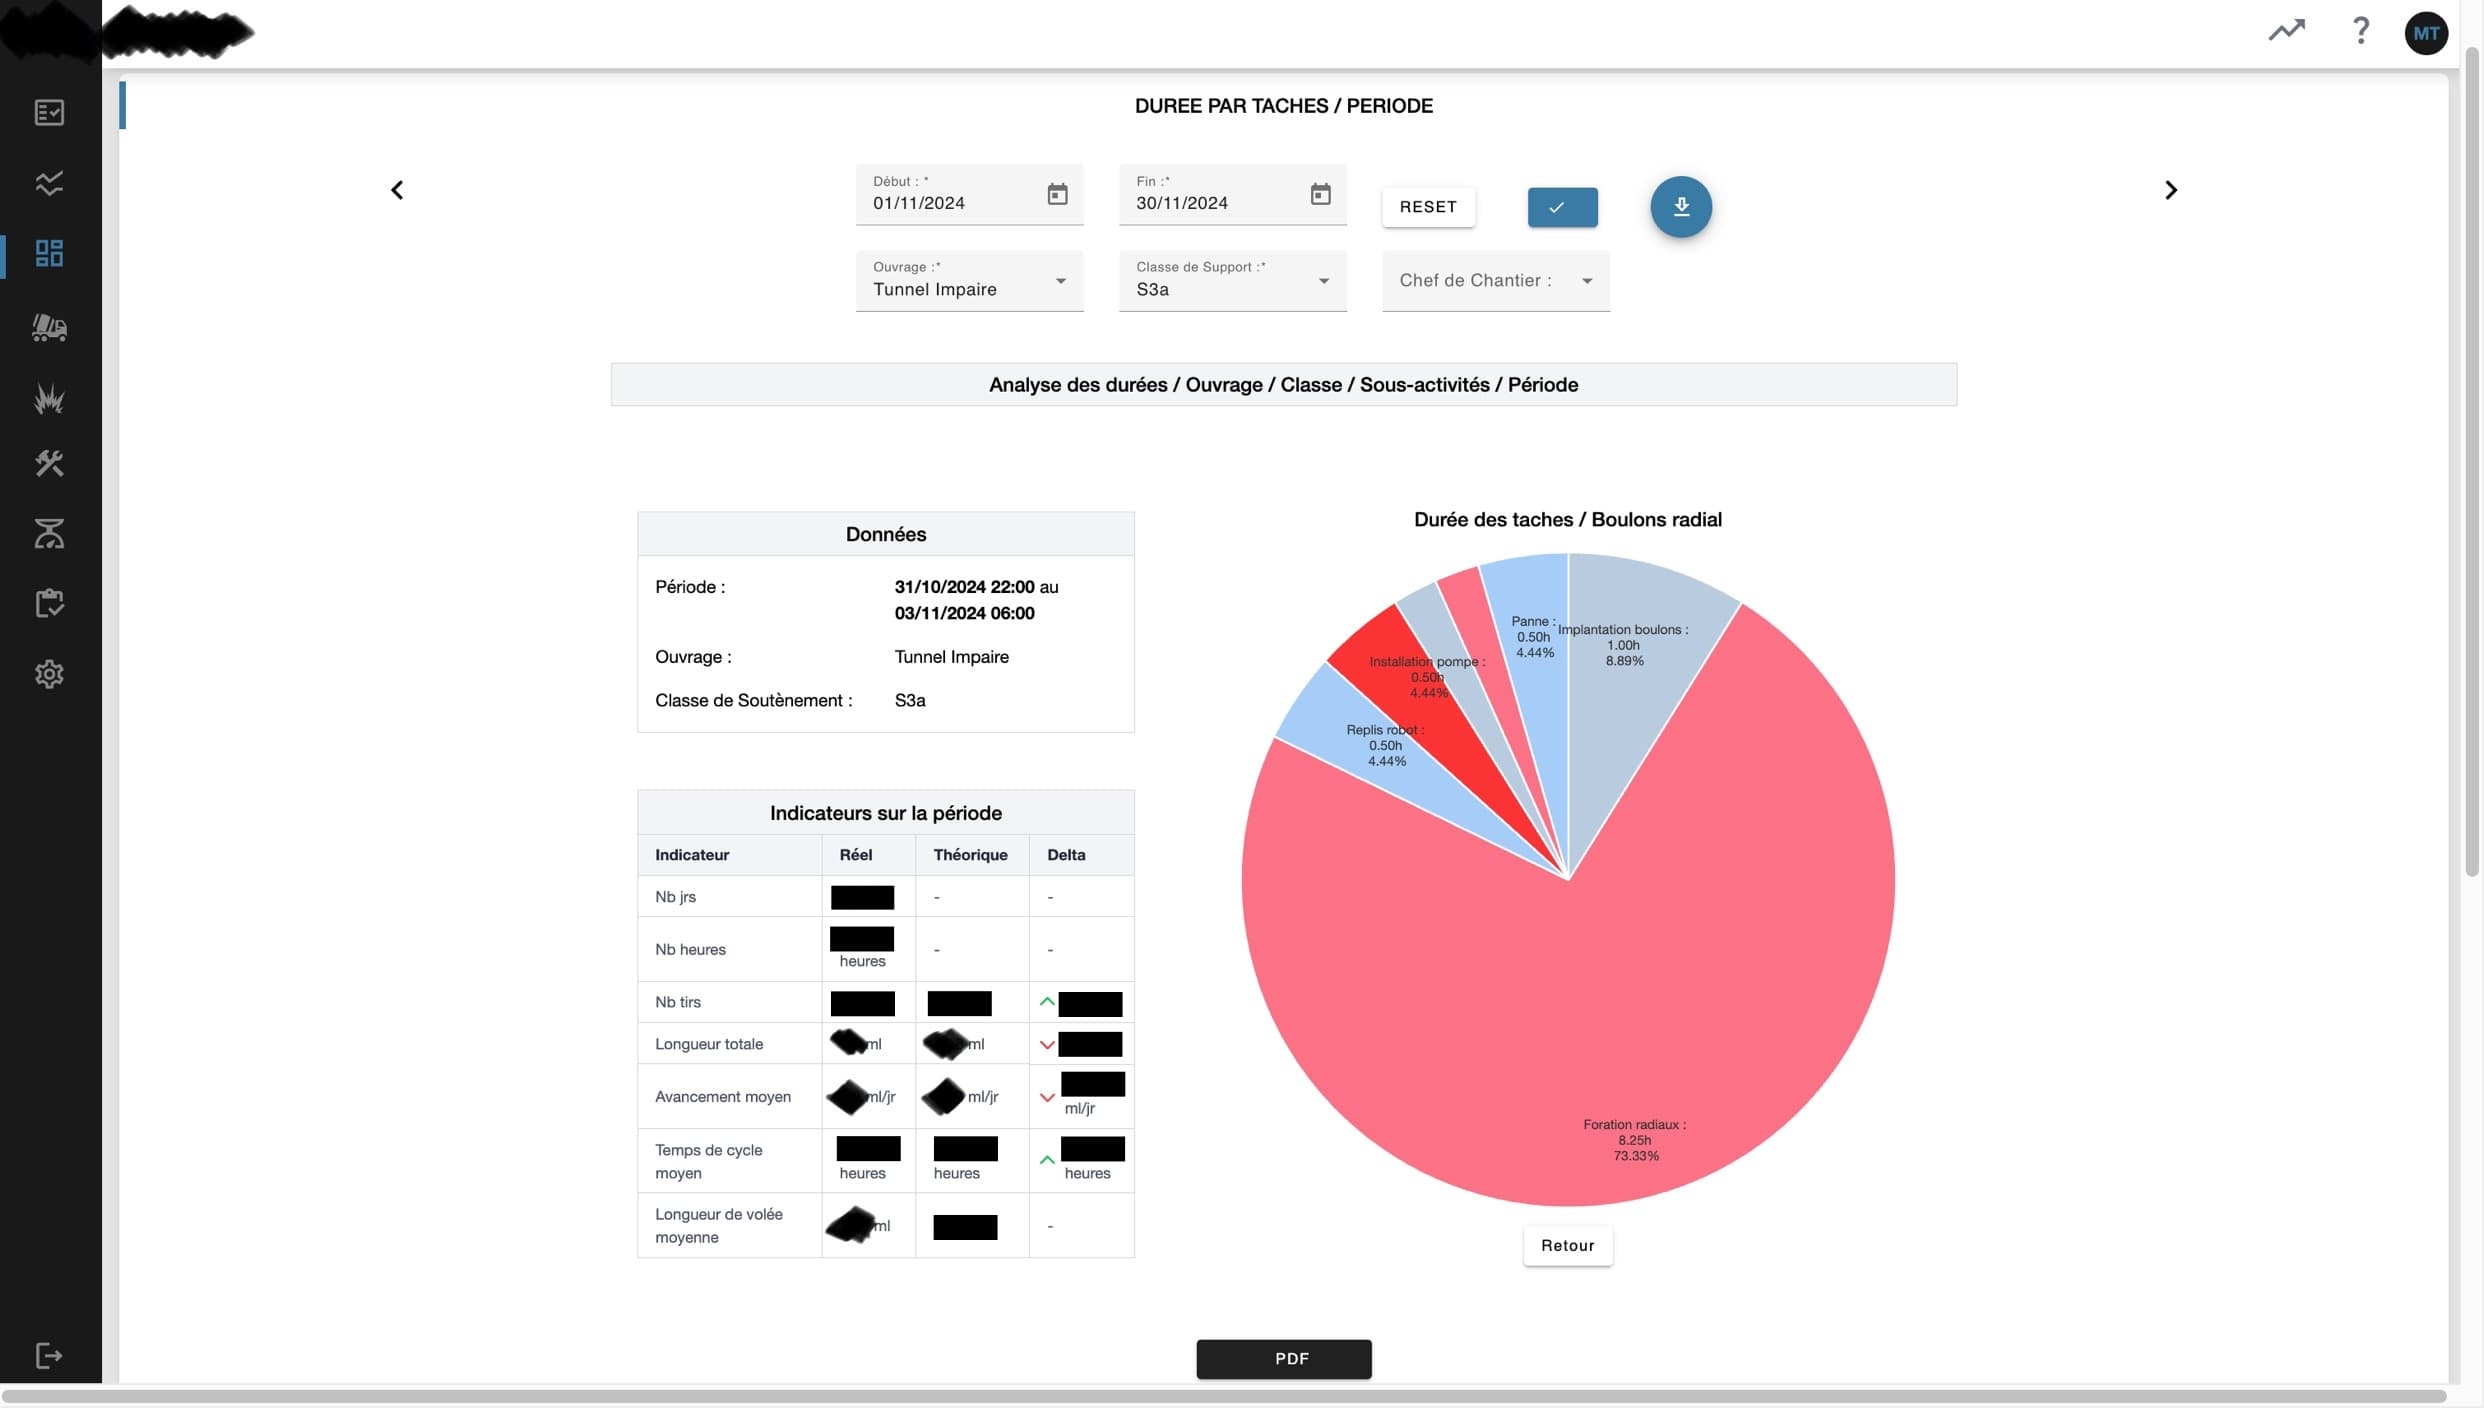Open the explosion blasting sidebar icon
Image resolution: width=2484 pixels, height=1408 pixels.
click(x=49, y=398)
